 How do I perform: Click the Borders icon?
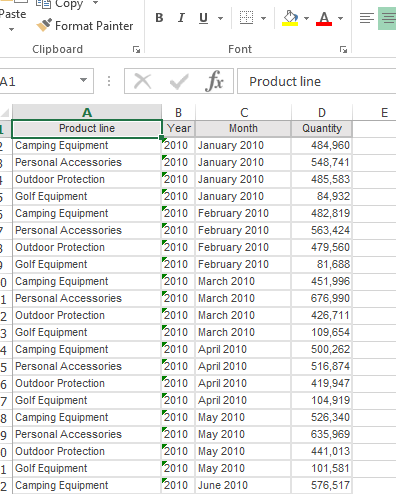click(x=246, y=18)
